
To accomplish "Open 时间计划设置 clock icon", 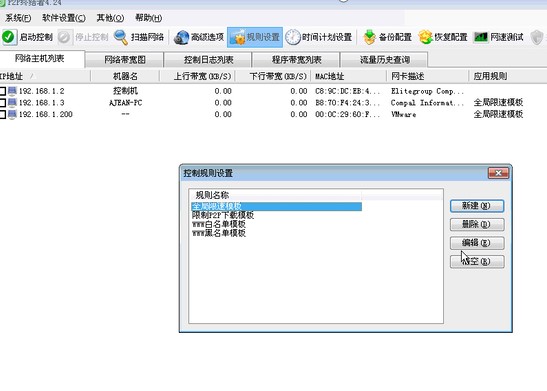I will tap(293, 37).
